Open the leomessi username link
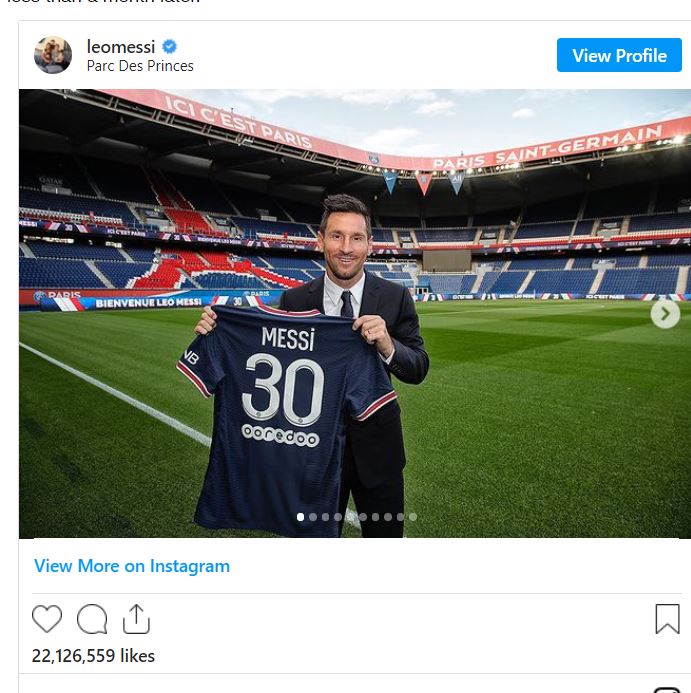 click(x=123, y=47)
